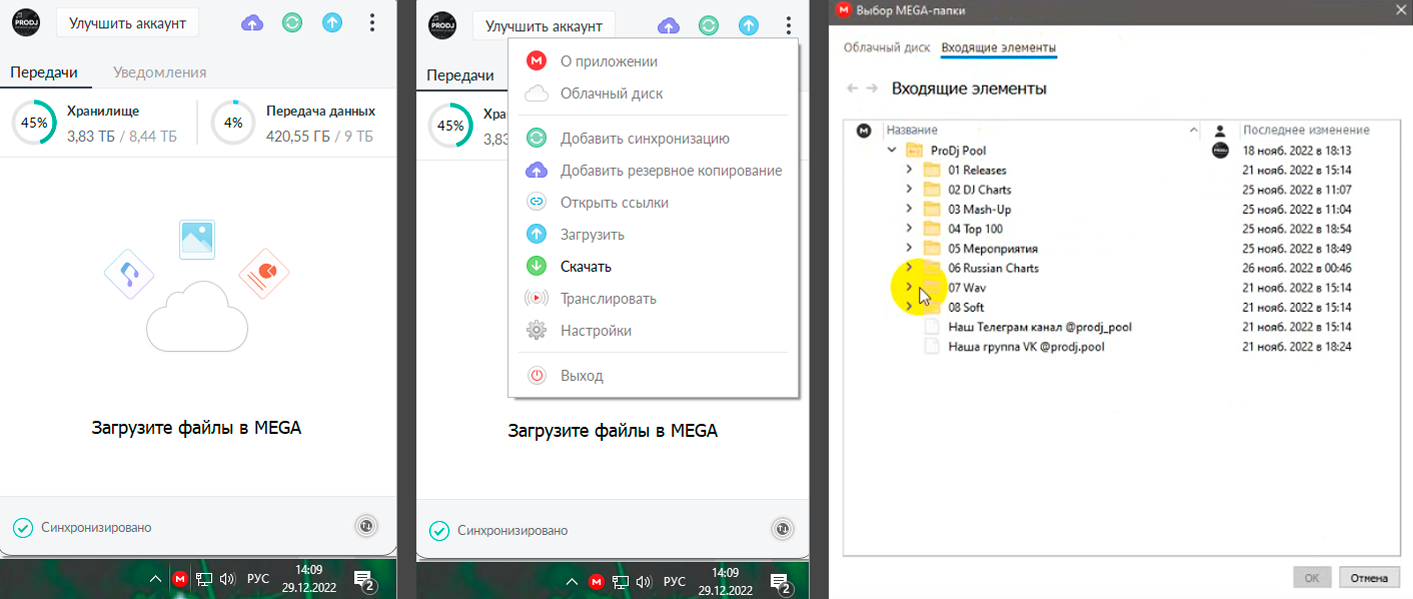Collapse the ProDj Pool root folder
1413x599 pixels.
point(891,150)
